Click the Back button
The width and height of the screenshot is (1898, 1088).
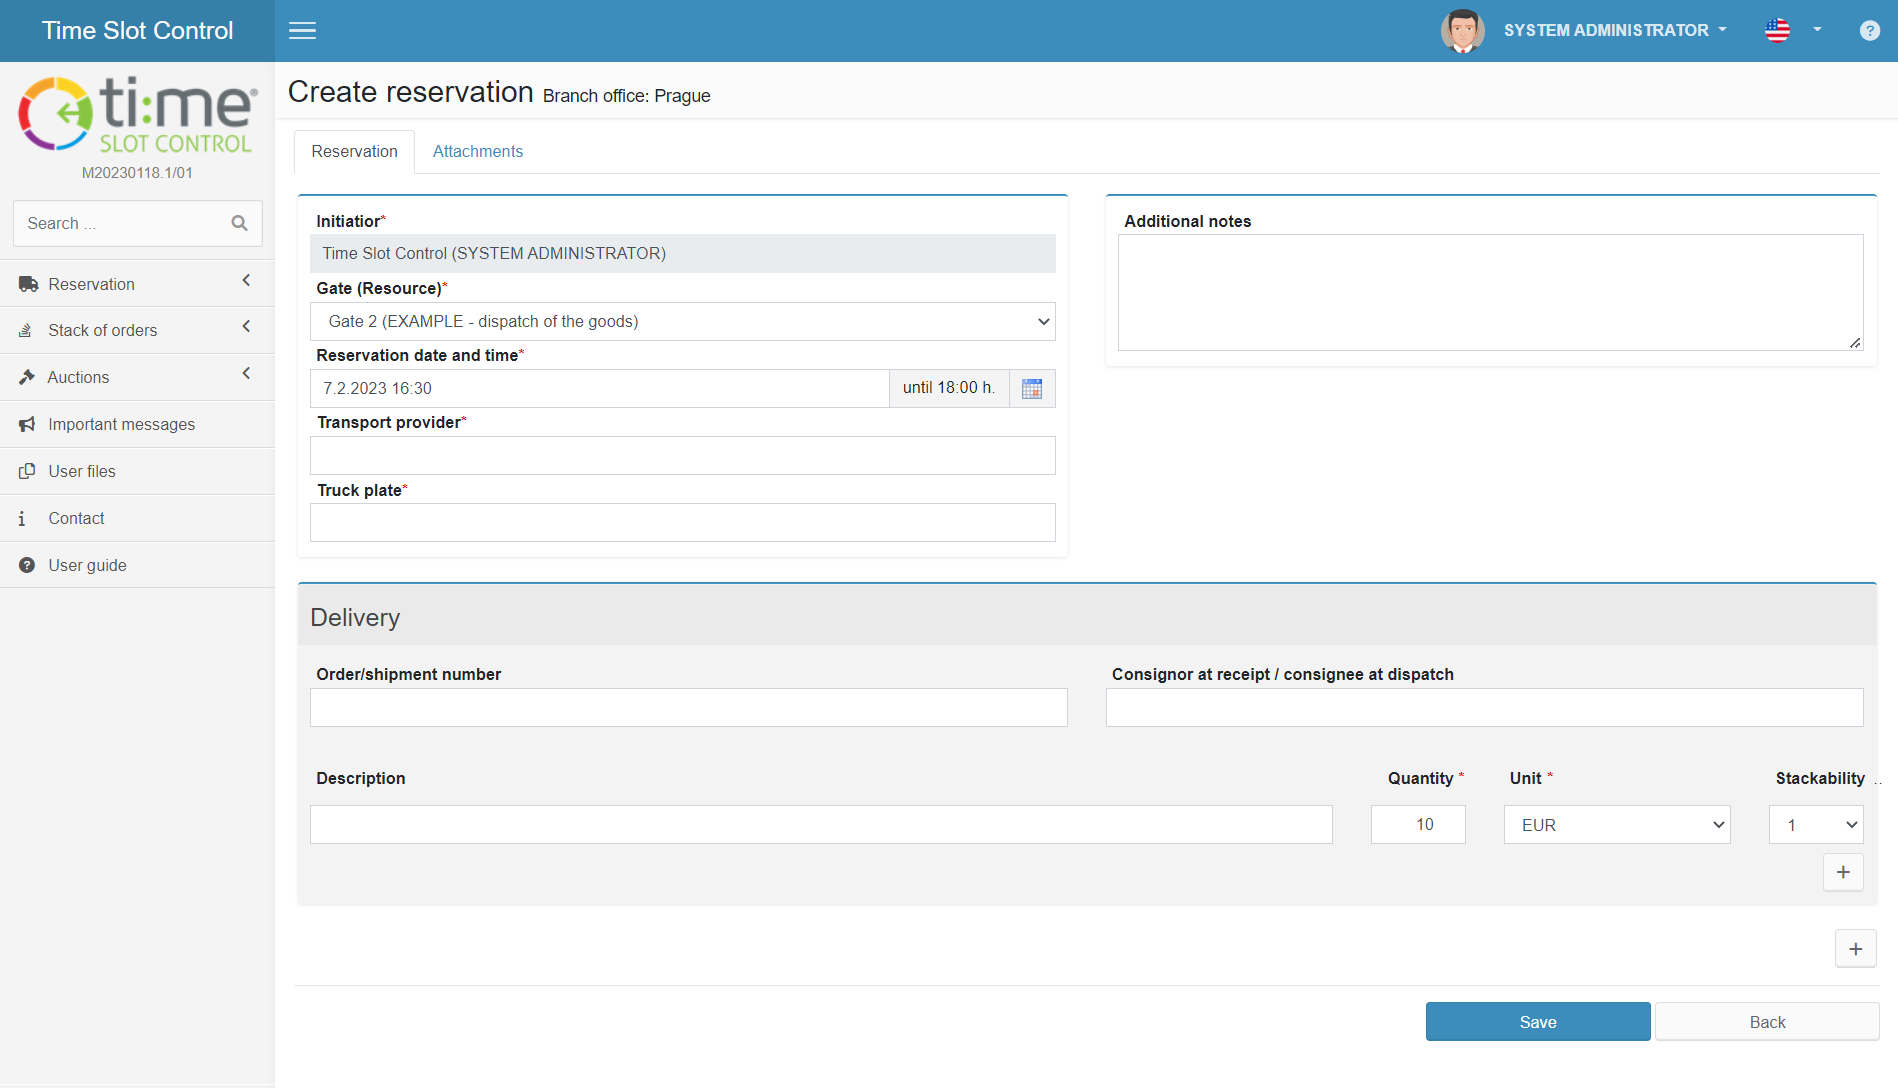(x=1766, y=1022)
